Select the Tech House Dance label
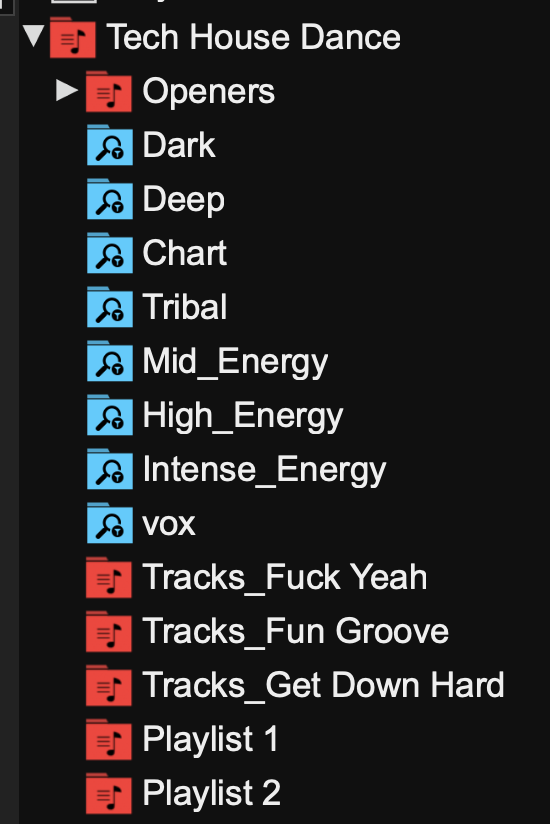Image resolution: width=550 pixels, height=824 pixels. pyautogui.click(x=253, y=37)
